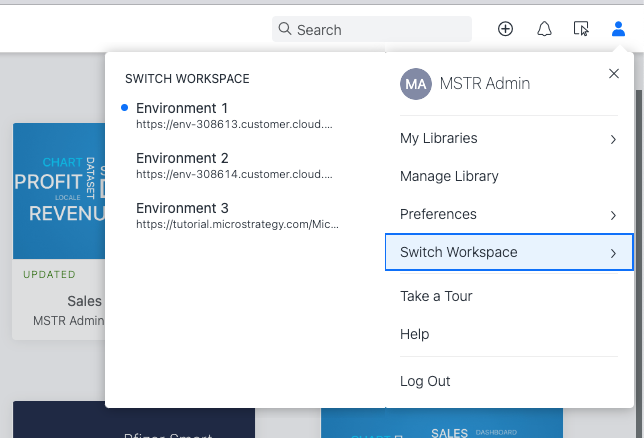
Task: Click the cursor selection mode icon
Action: pyautogui.click(x=581, y=29)
